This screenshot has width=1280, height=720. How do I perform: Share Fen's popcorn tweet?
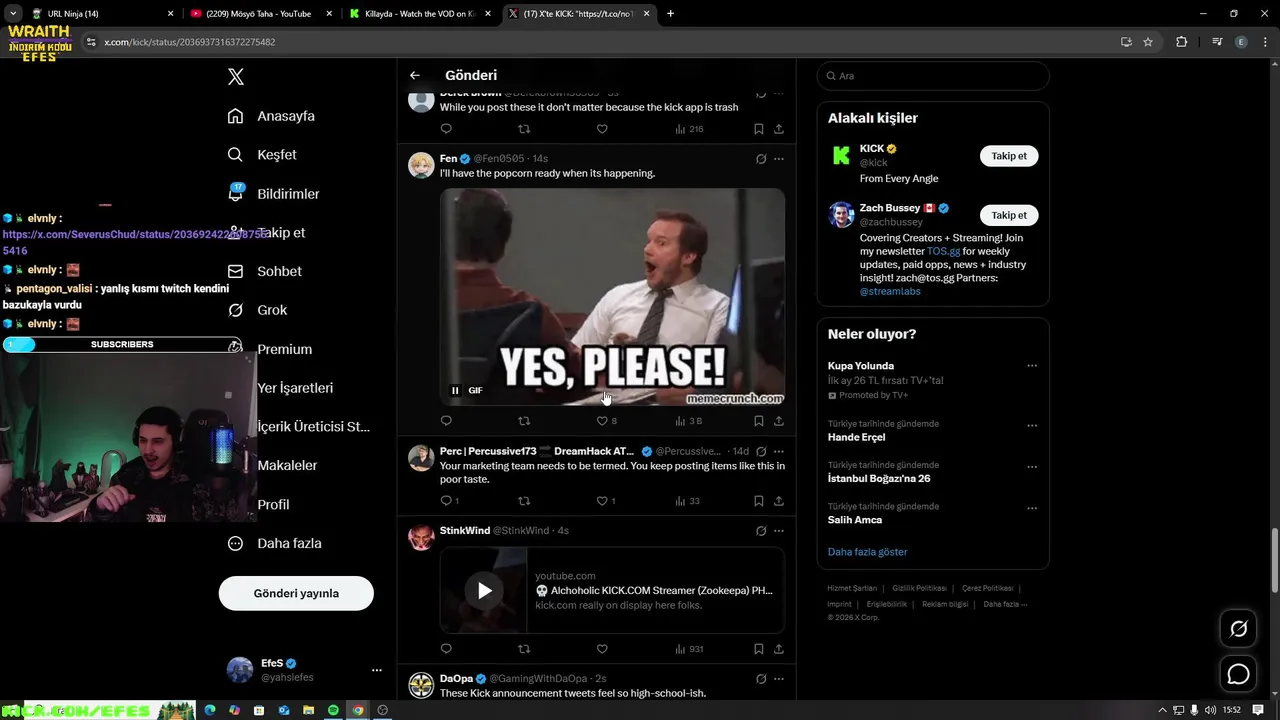[779, 421]
